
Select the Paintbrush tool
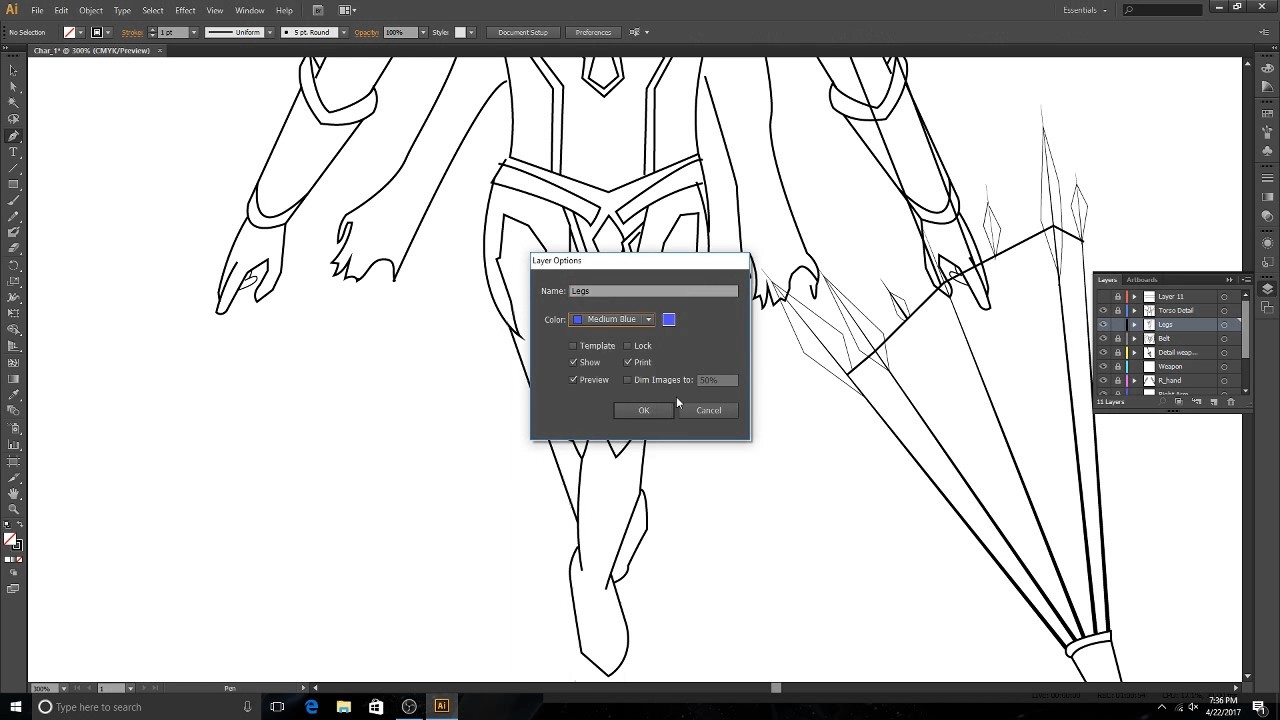13,200
